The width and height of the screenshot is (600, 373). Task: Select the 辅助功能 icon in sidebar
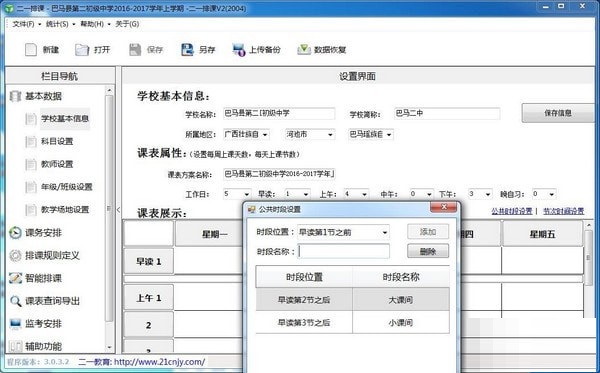click(15, 346)
